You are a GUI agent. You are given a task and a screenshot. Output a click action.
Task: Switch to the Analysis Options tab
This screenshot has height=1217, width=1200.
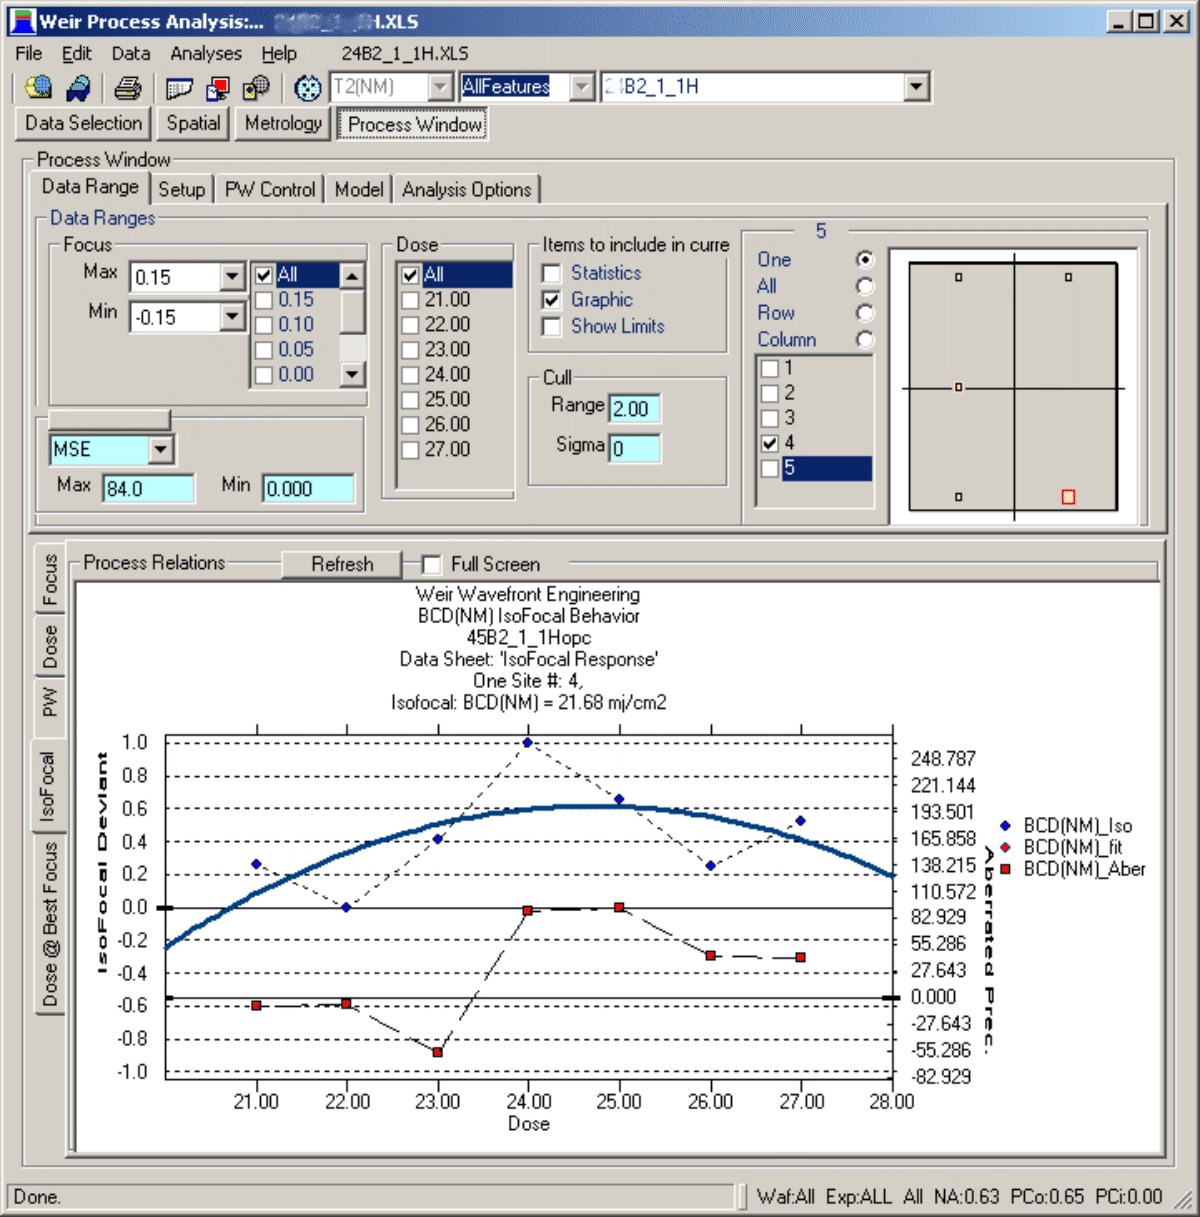pos(467,189)
